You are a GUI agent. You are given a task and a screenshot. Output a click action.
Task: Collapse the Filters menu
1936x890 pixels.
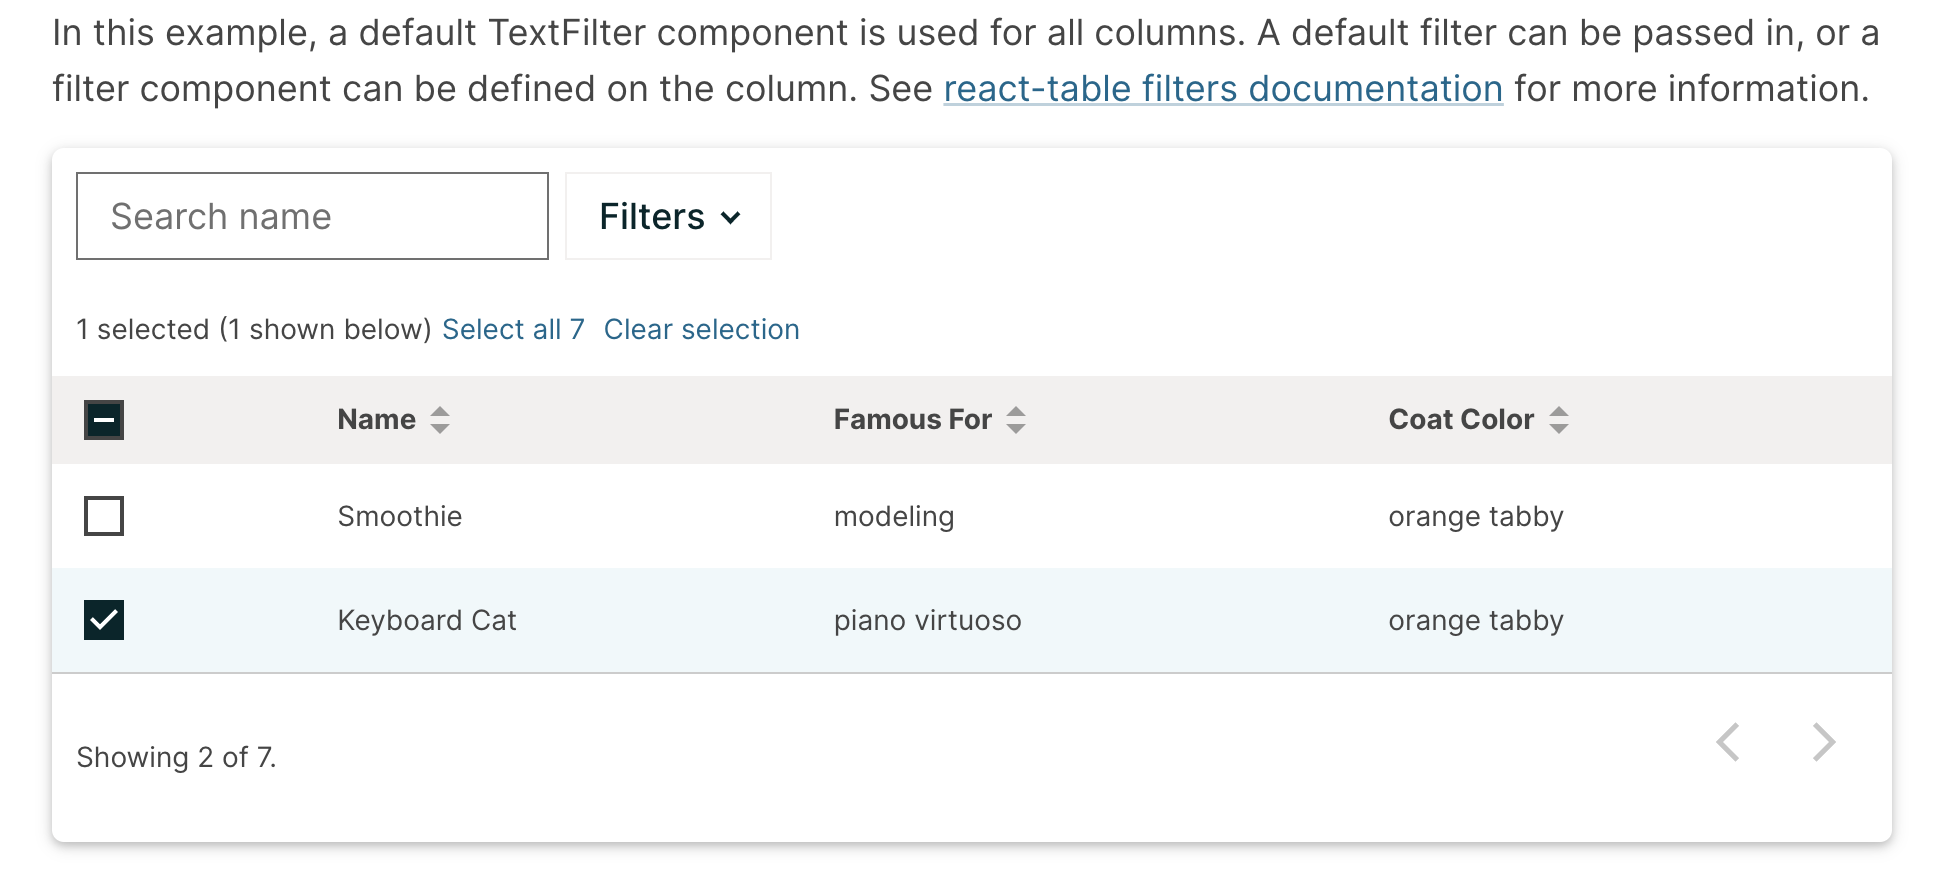click(x=667, y=216)
